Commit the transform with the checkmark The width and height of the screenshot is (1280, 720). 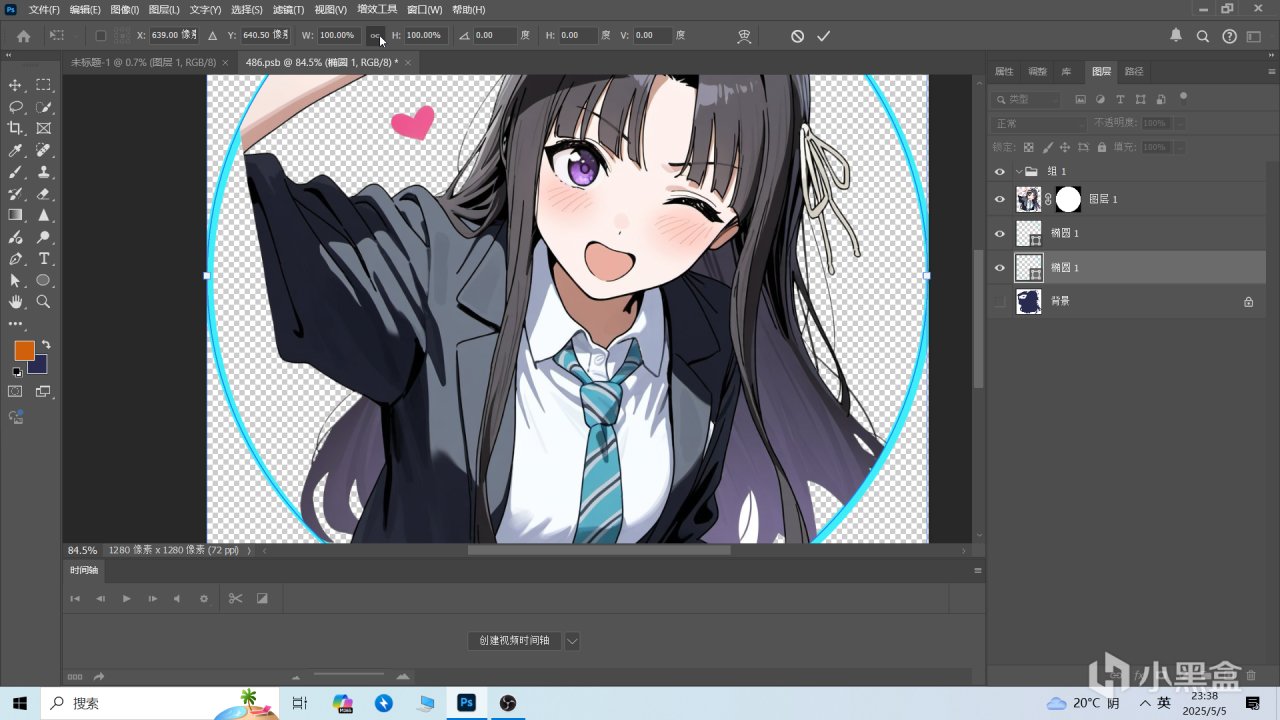[823, 36]
